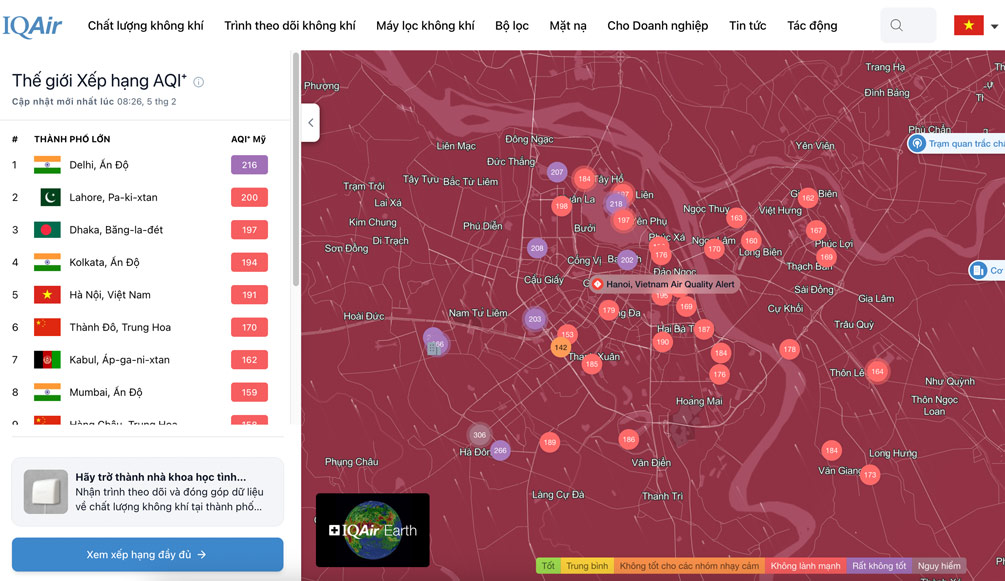Open the IQAir Earth thumbnail
Viewport: 1005px width, 581px height.
coord(372,530)
